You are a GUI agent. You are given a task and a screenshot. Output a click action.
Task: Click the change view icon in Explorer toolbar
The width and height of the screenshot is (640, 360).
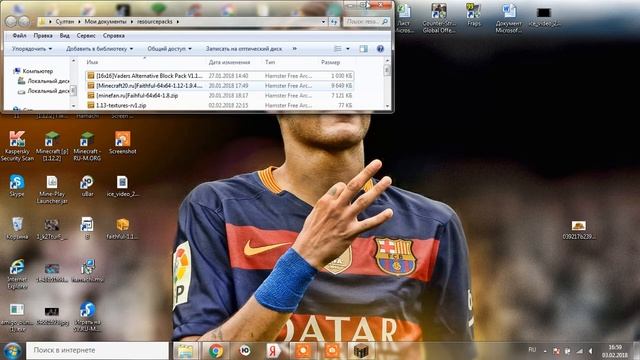(x=338, y=49)
